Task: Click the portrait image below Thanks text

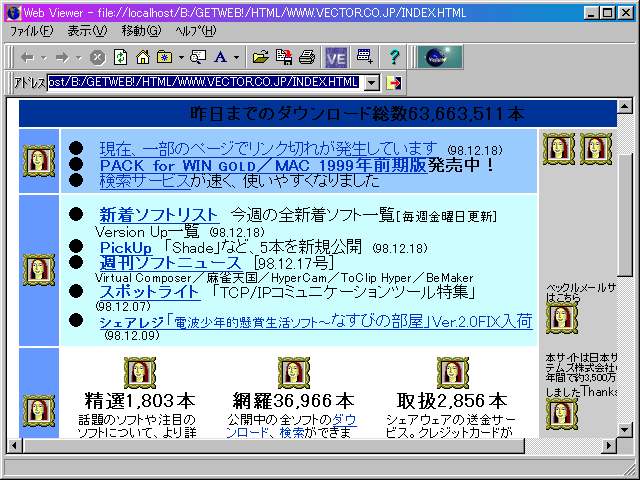Action: [x=562, y=414]
